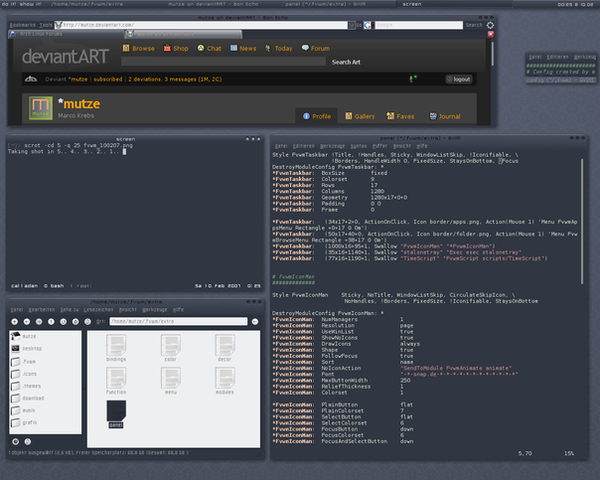Open the News icon on deviantART
The height and width of the screenshot is (480, 600).
(x=233, y=48)
